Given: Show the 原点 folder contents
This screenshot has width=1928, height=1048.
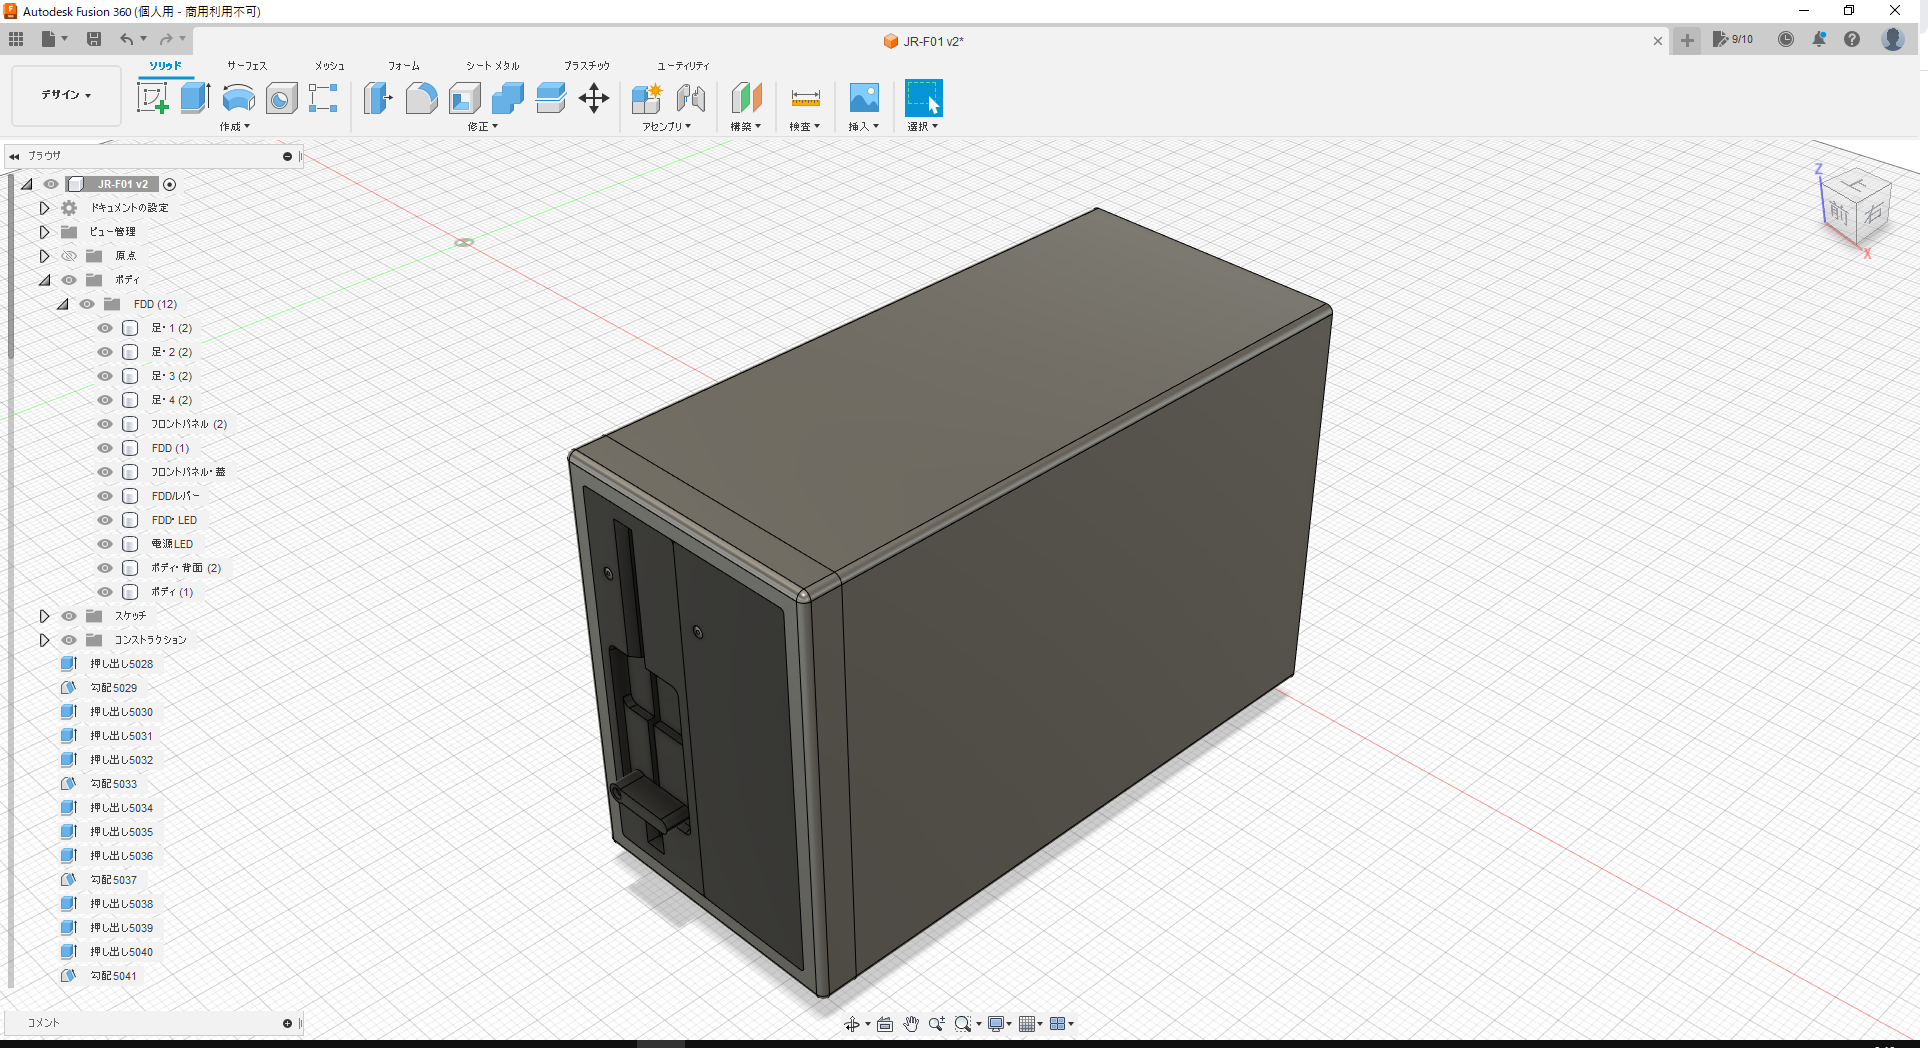Looking at the screenshot, I should (x=44, y=255).
